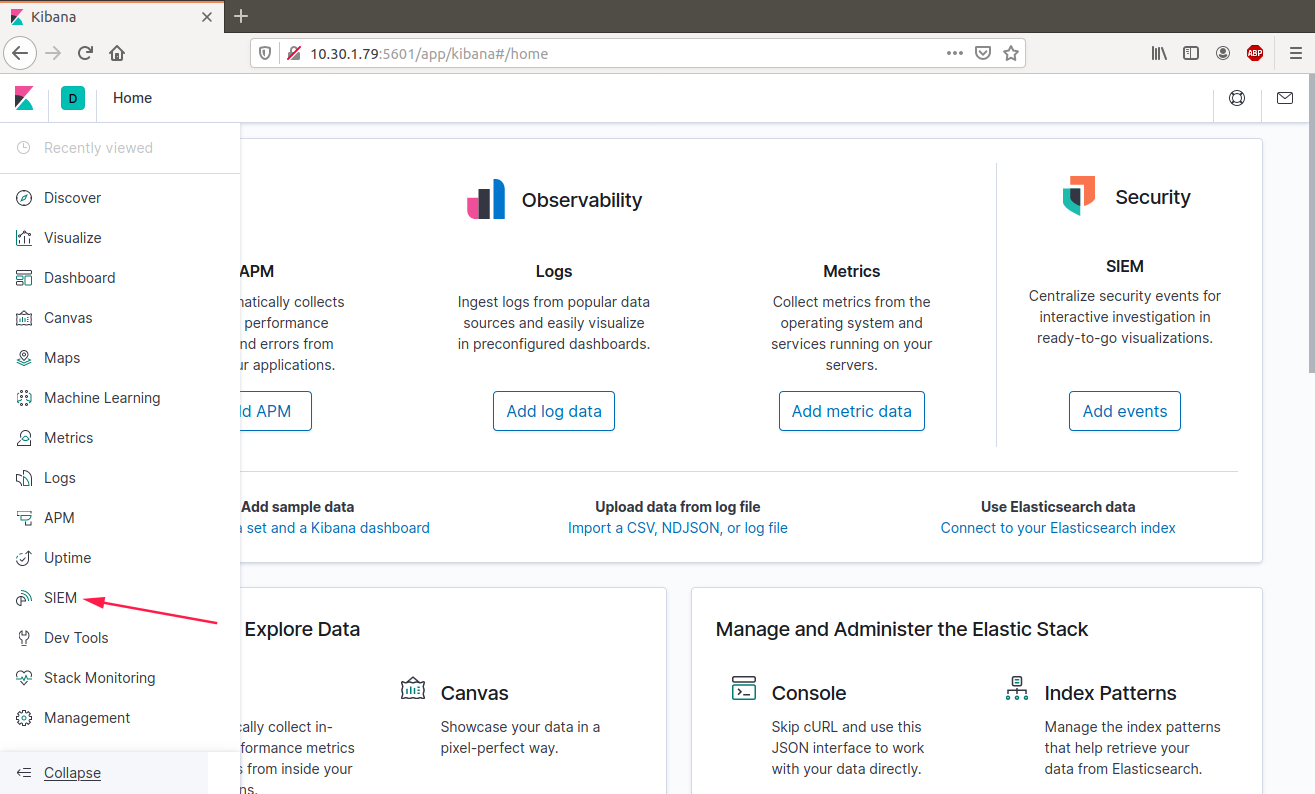The width and height of the screenshot is (1315, 794).
Task: Open Stack Monitoring heartbeat icon
Action: click(x=25, y=678)
